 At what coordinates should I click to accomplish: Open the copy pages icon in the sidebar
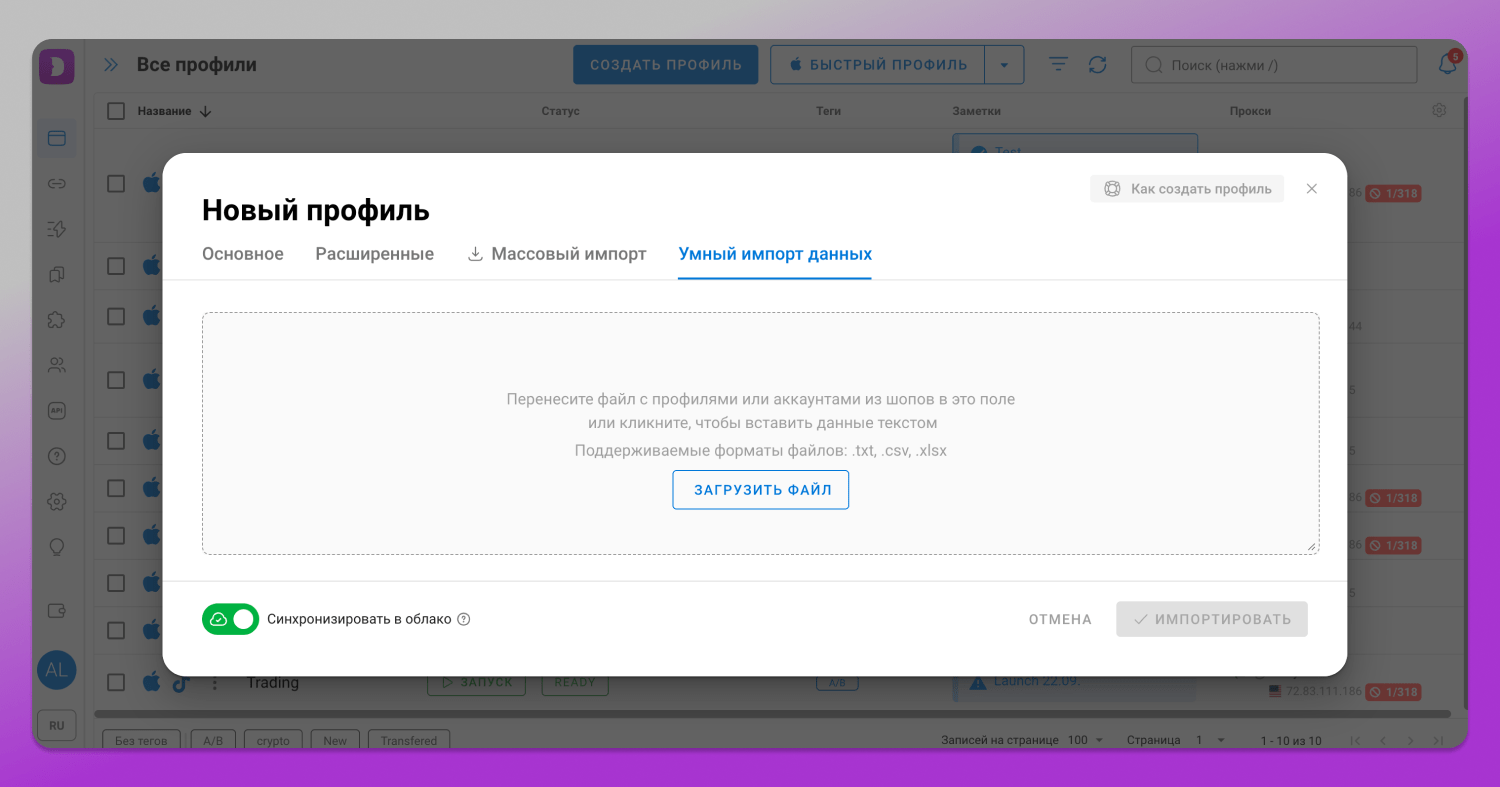click(x=57, y=274)
